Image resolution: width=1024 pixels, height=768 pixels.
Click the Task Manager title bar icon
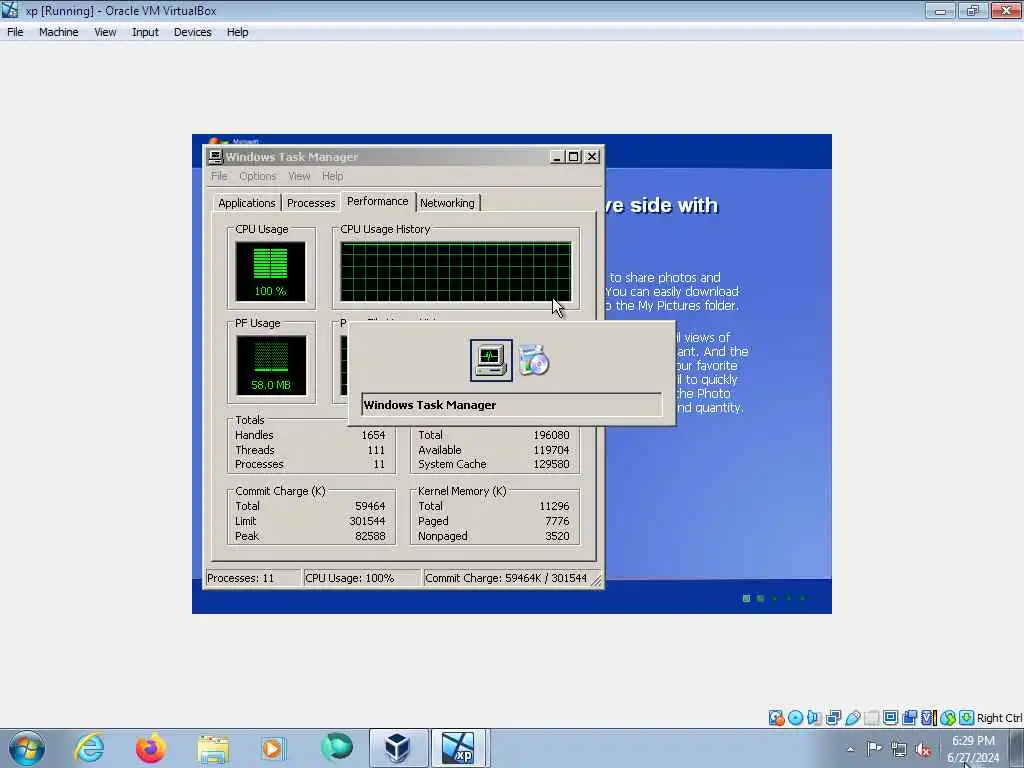(216, 157)
